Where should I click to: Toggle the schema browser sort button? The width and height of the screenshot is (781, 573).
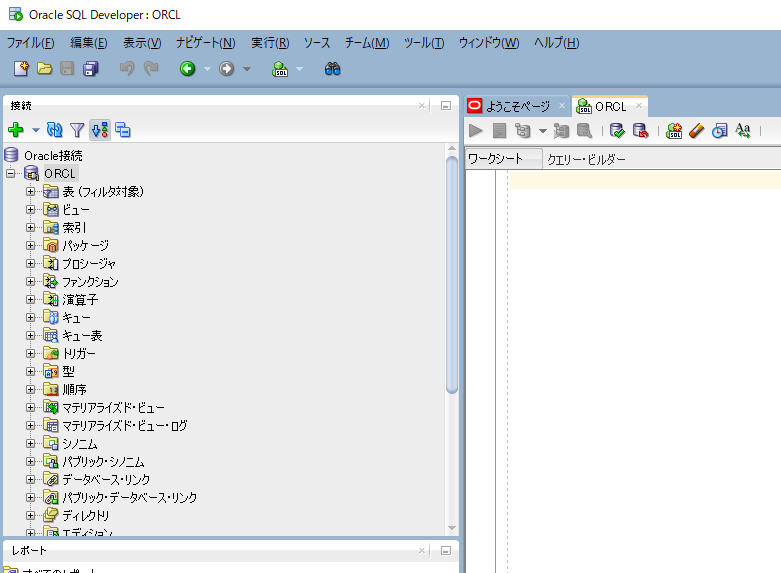tap(100, 130)
